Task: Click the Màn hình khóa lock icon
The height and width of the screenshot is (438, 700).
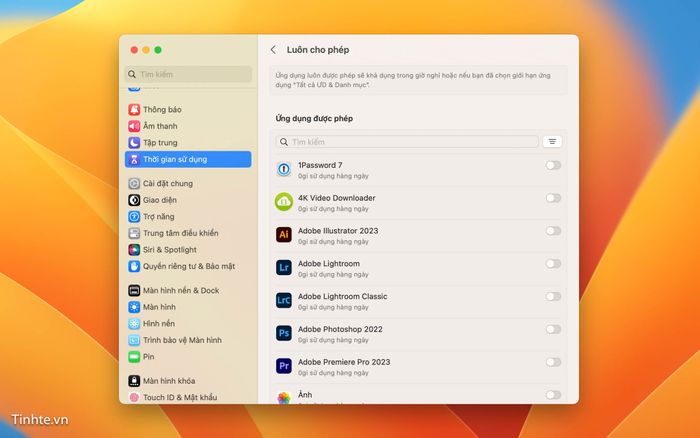Action: [x=134, y=381]
